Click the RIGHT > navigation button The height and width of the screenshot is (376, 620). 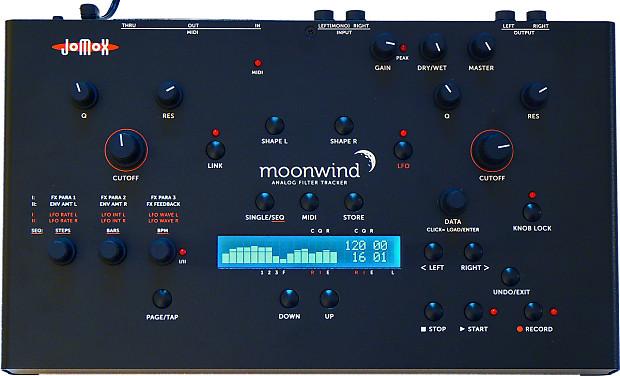pos(473,252)
